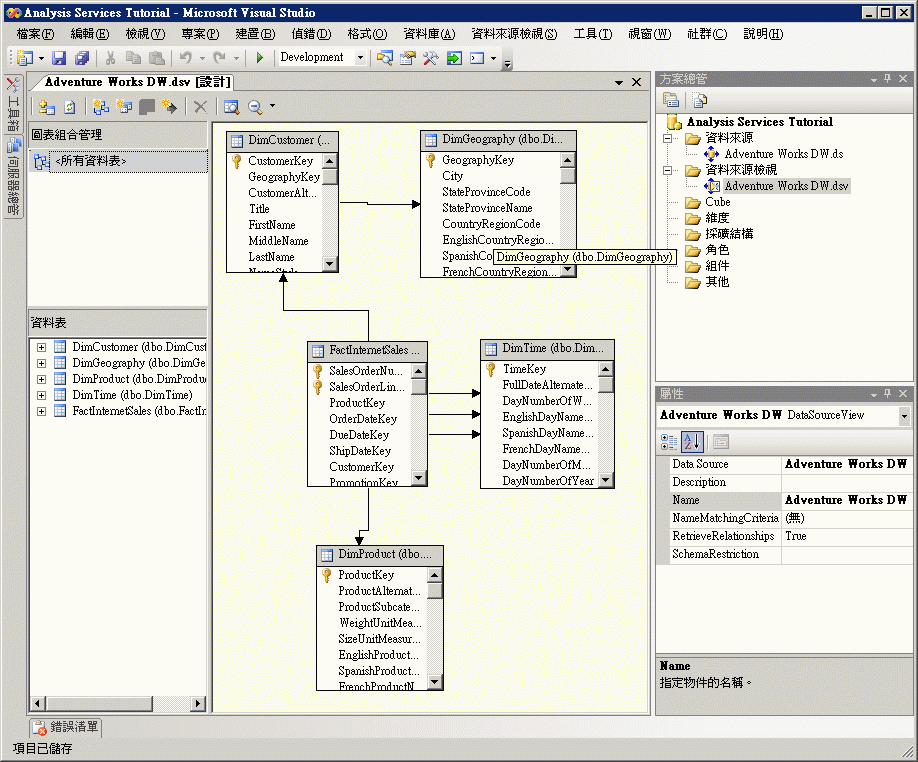The image size is (918, 762).
Task: Select the Adventure Works DW.dsv [設計] tab
Action: [x=138, y=82]
